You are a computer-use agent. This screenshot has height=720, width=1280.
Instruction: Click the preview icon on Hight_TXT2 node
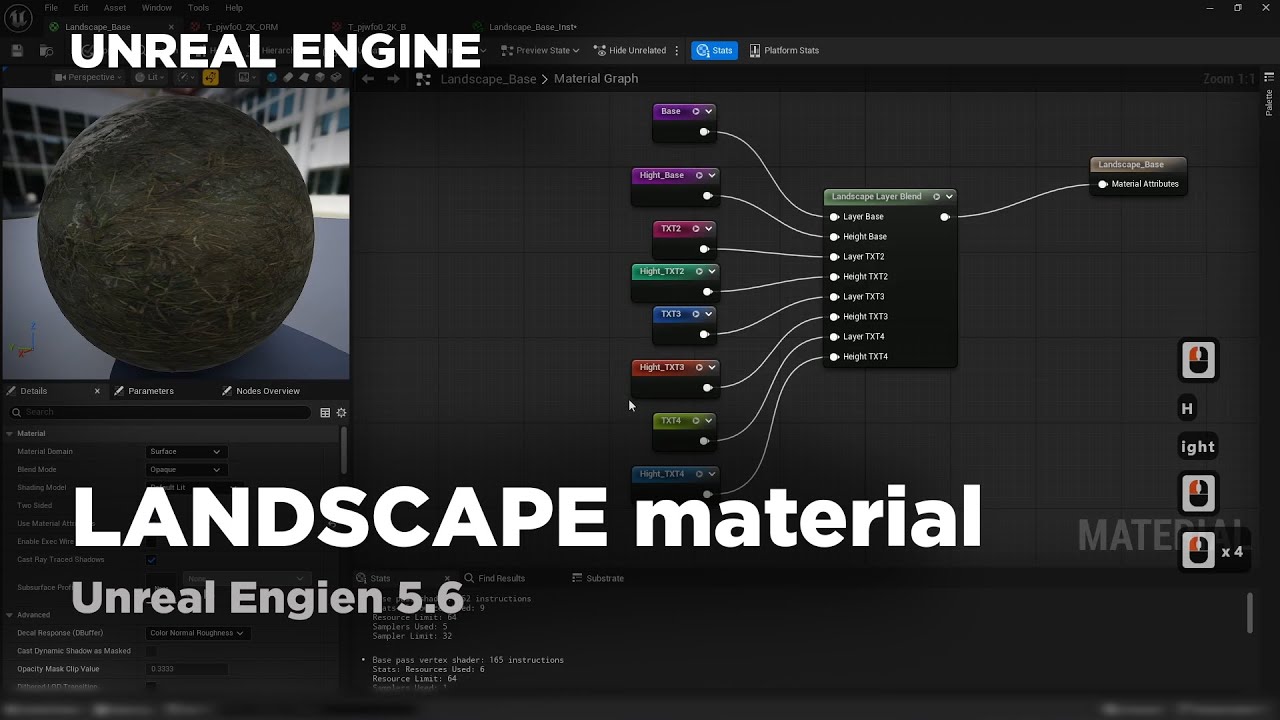pos(699,271)
